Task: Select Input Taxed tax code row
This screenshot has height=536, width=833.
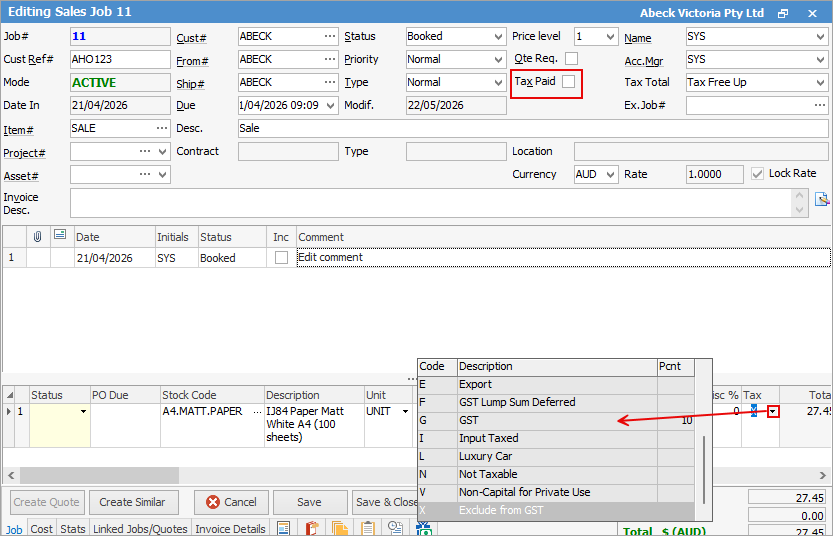Action: tap(556, 438)
